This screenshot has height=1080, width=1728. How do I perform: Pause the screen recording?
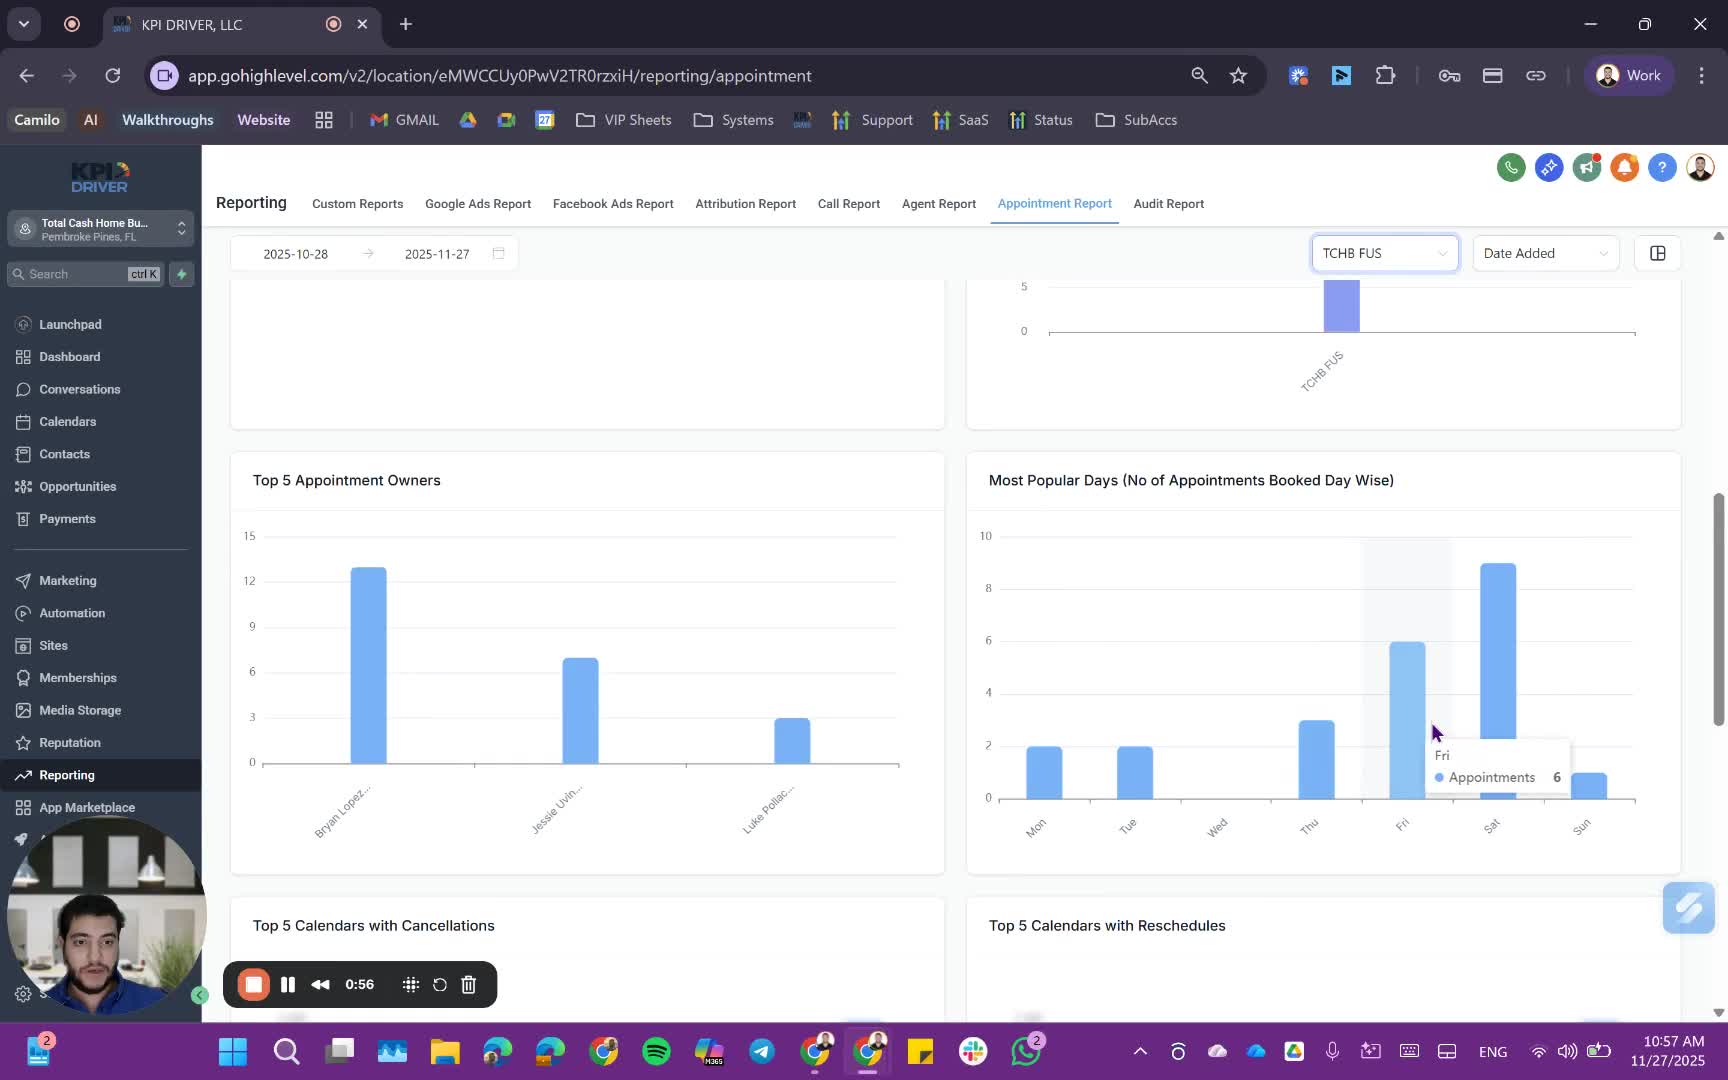point(288,985)
